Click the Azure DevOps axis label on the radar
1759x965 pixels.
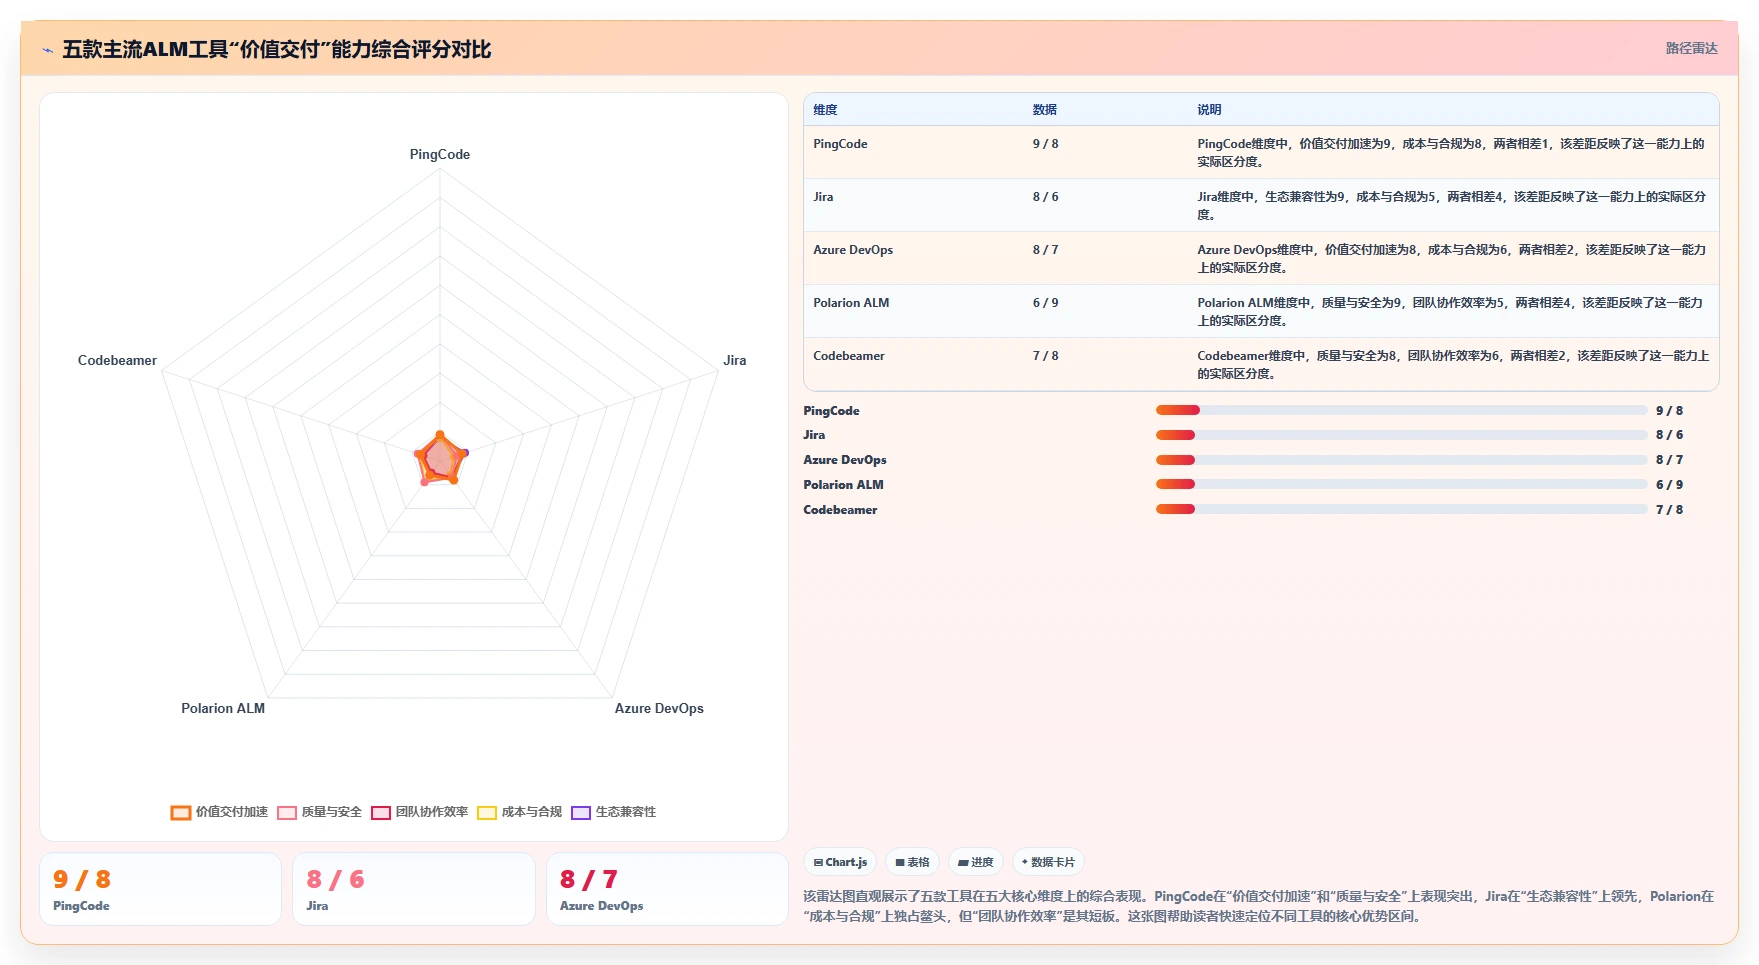pos(659,708)
